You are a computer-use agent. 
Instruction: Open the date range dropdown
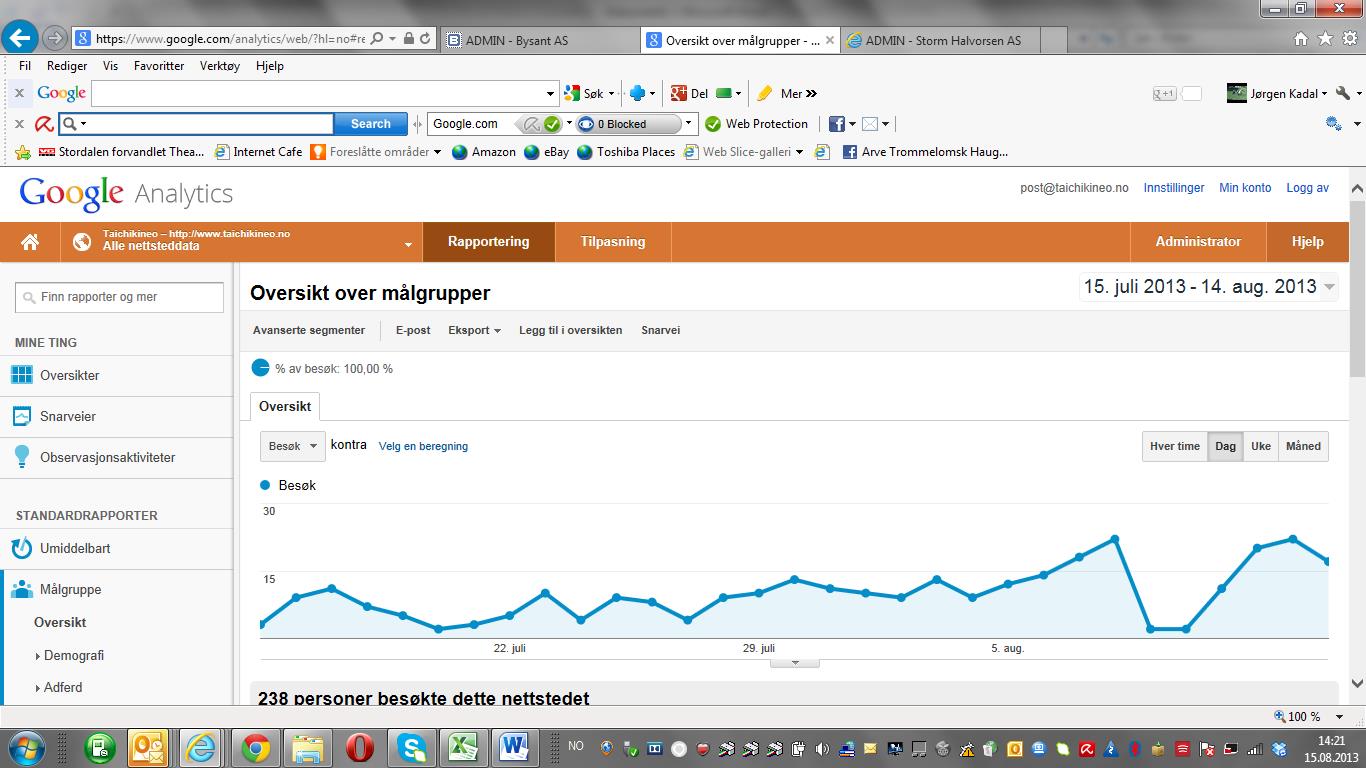click(1209, 287)
